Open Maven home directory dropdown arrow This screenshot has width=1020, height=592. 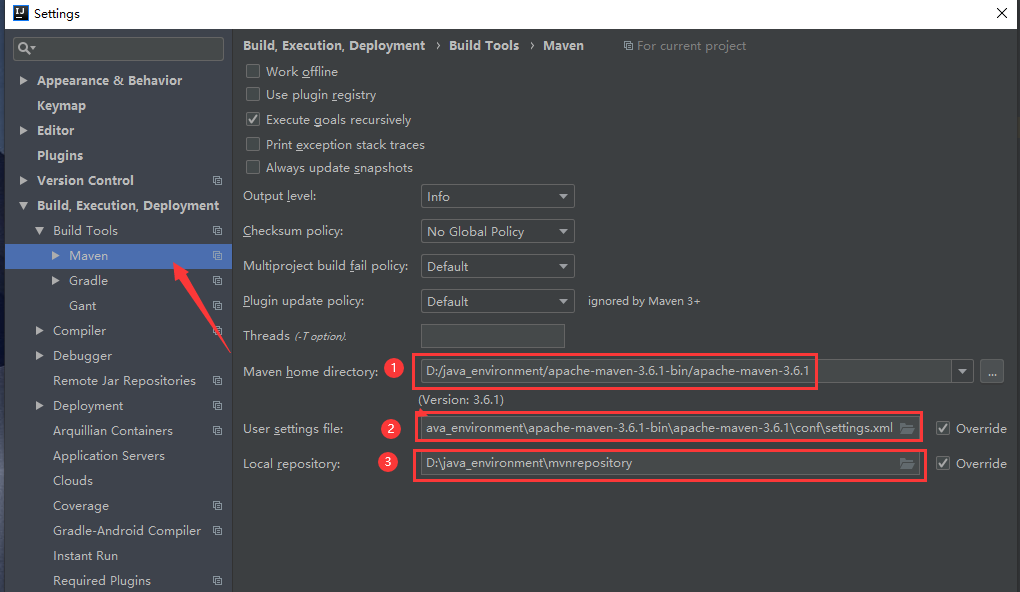(x=962, y=371)
